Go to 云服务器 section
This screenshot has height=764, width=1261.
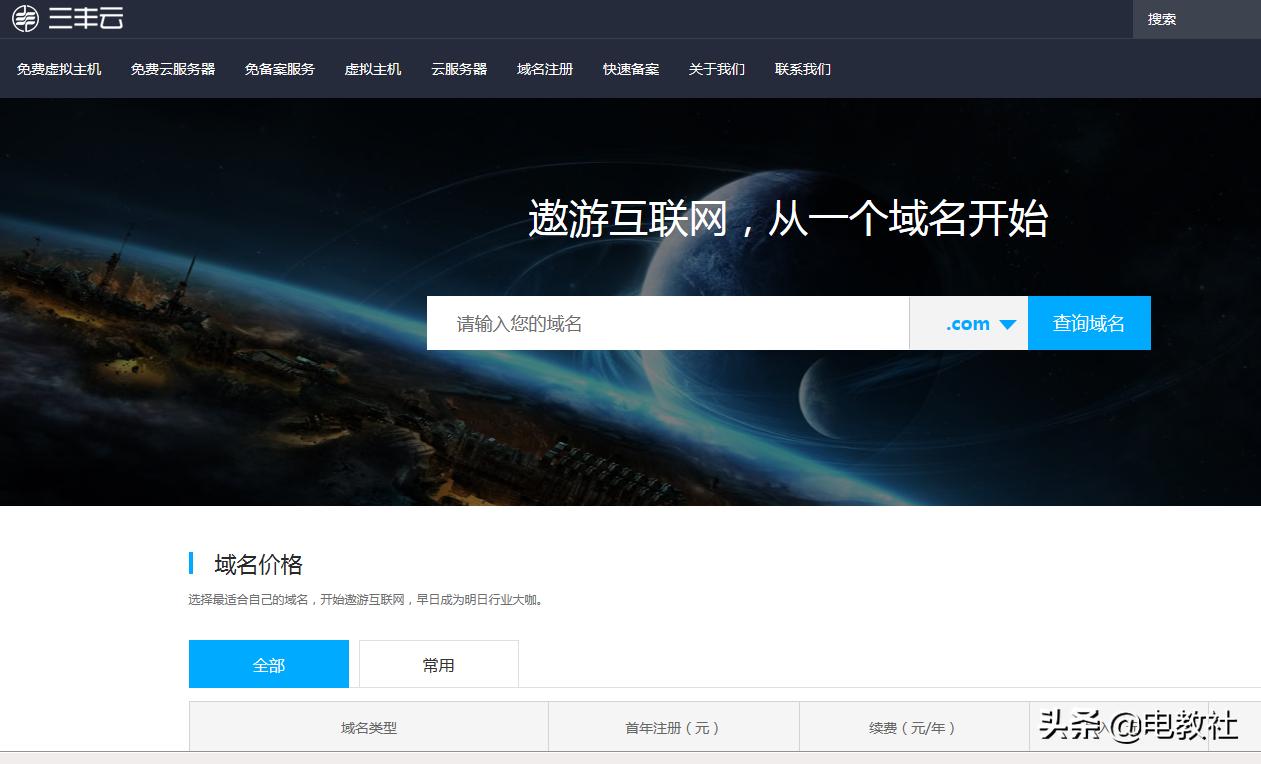coord(458,68)
